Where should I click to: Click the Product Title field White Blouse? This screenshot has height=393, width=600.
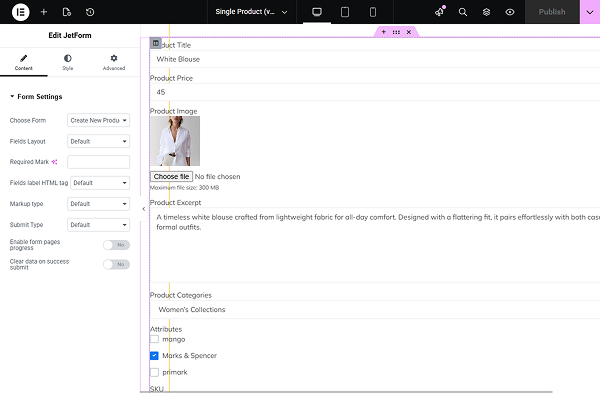click(x=375, y=59)
